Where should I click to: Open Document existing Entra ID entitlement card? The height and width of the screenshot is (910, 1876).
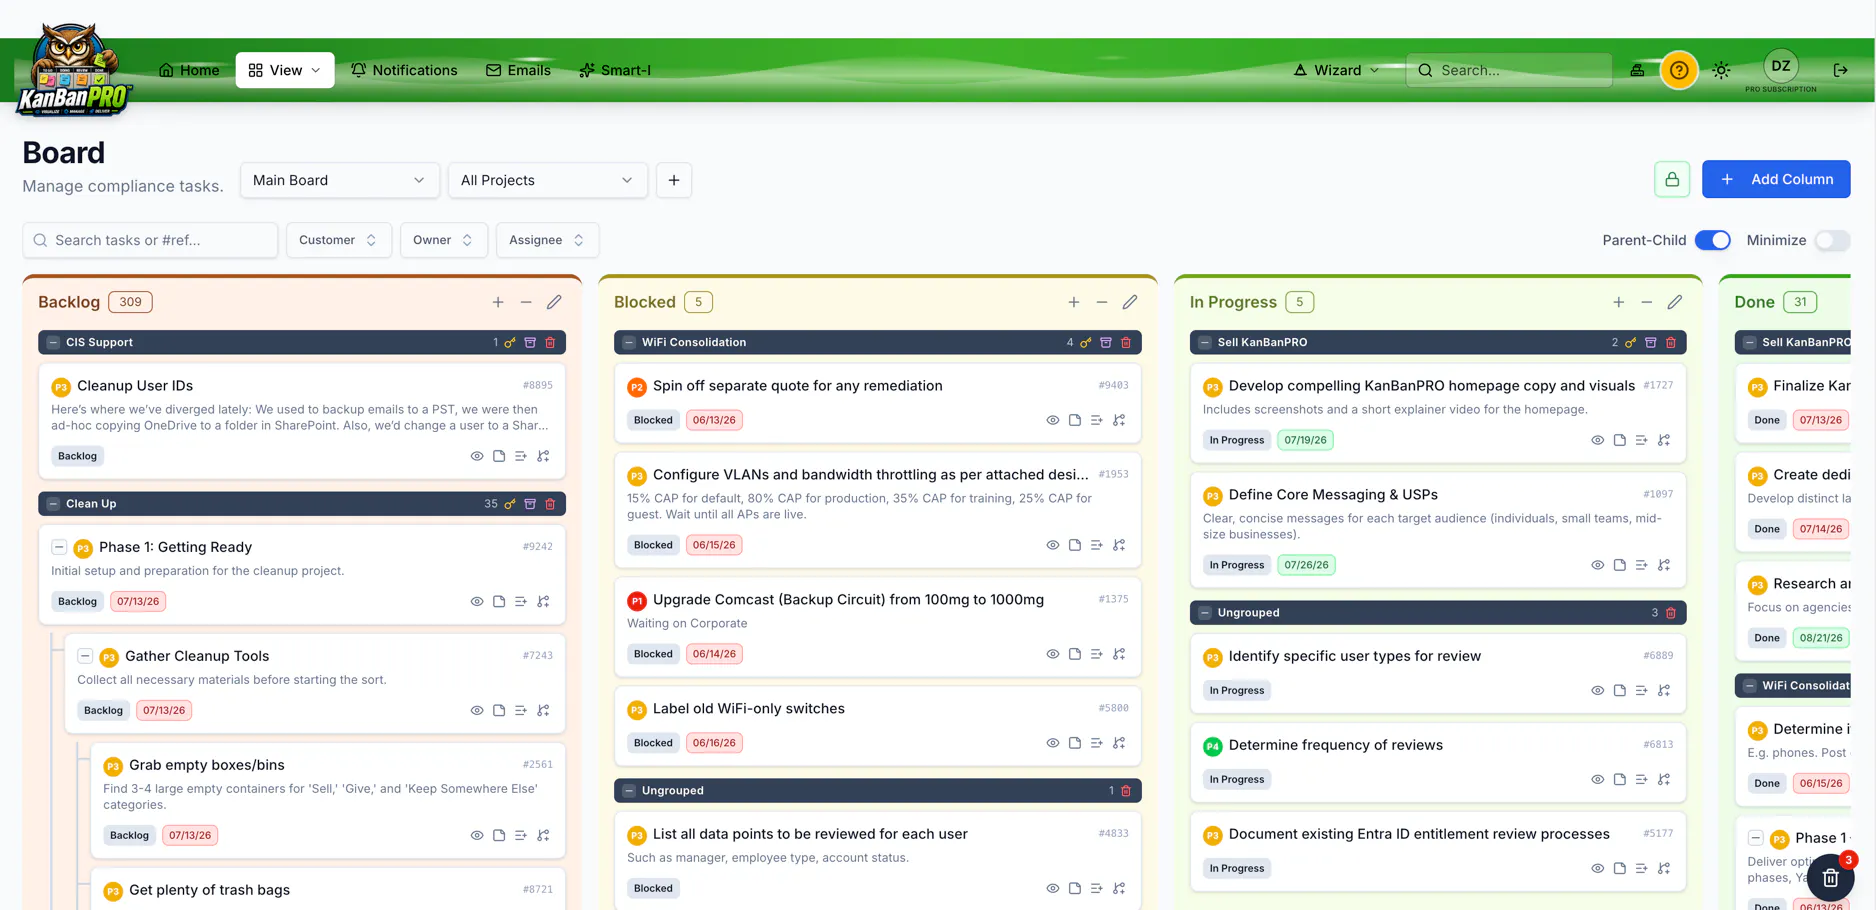1438,851
